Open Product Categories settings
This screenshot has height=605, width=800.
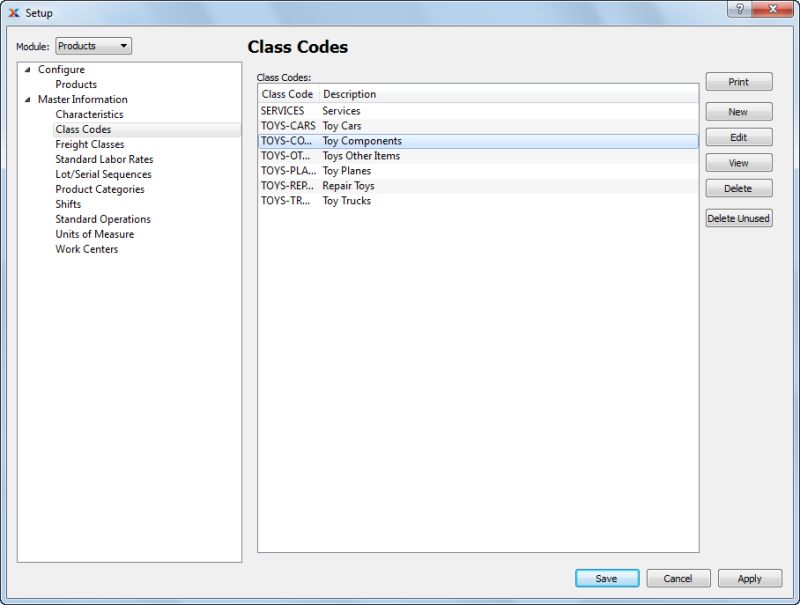98,189
